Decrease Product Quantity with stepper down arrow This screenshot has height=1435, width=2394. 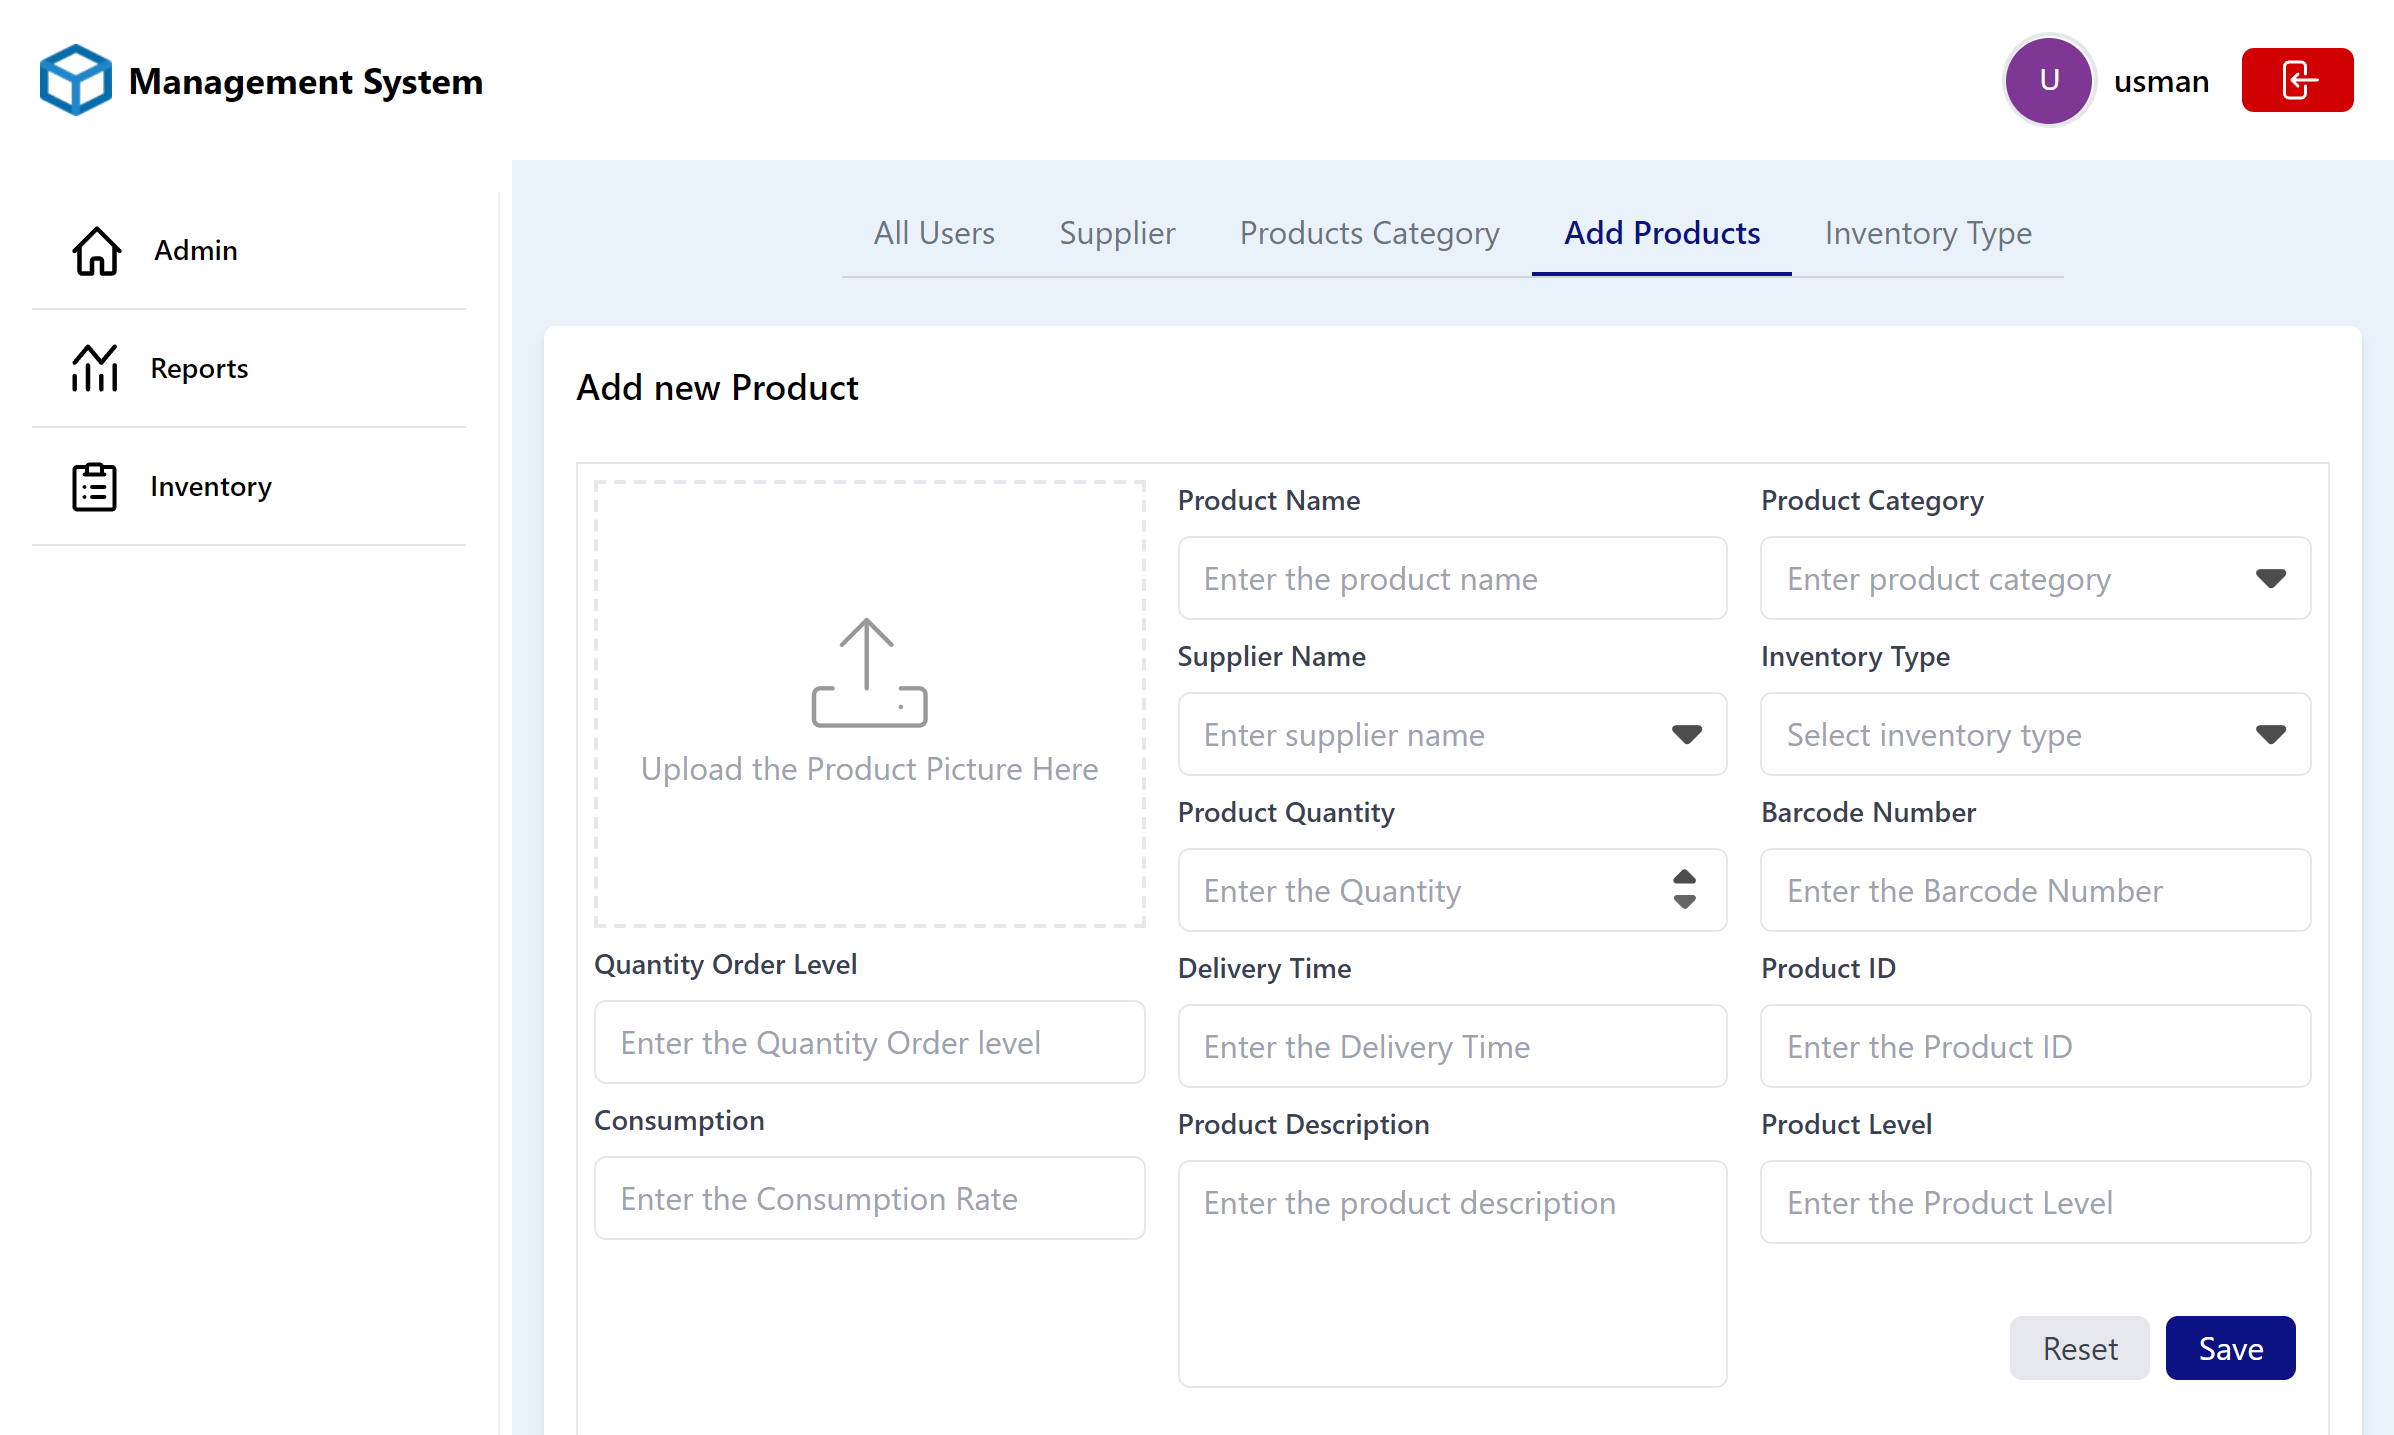[x=1684, y=903]
